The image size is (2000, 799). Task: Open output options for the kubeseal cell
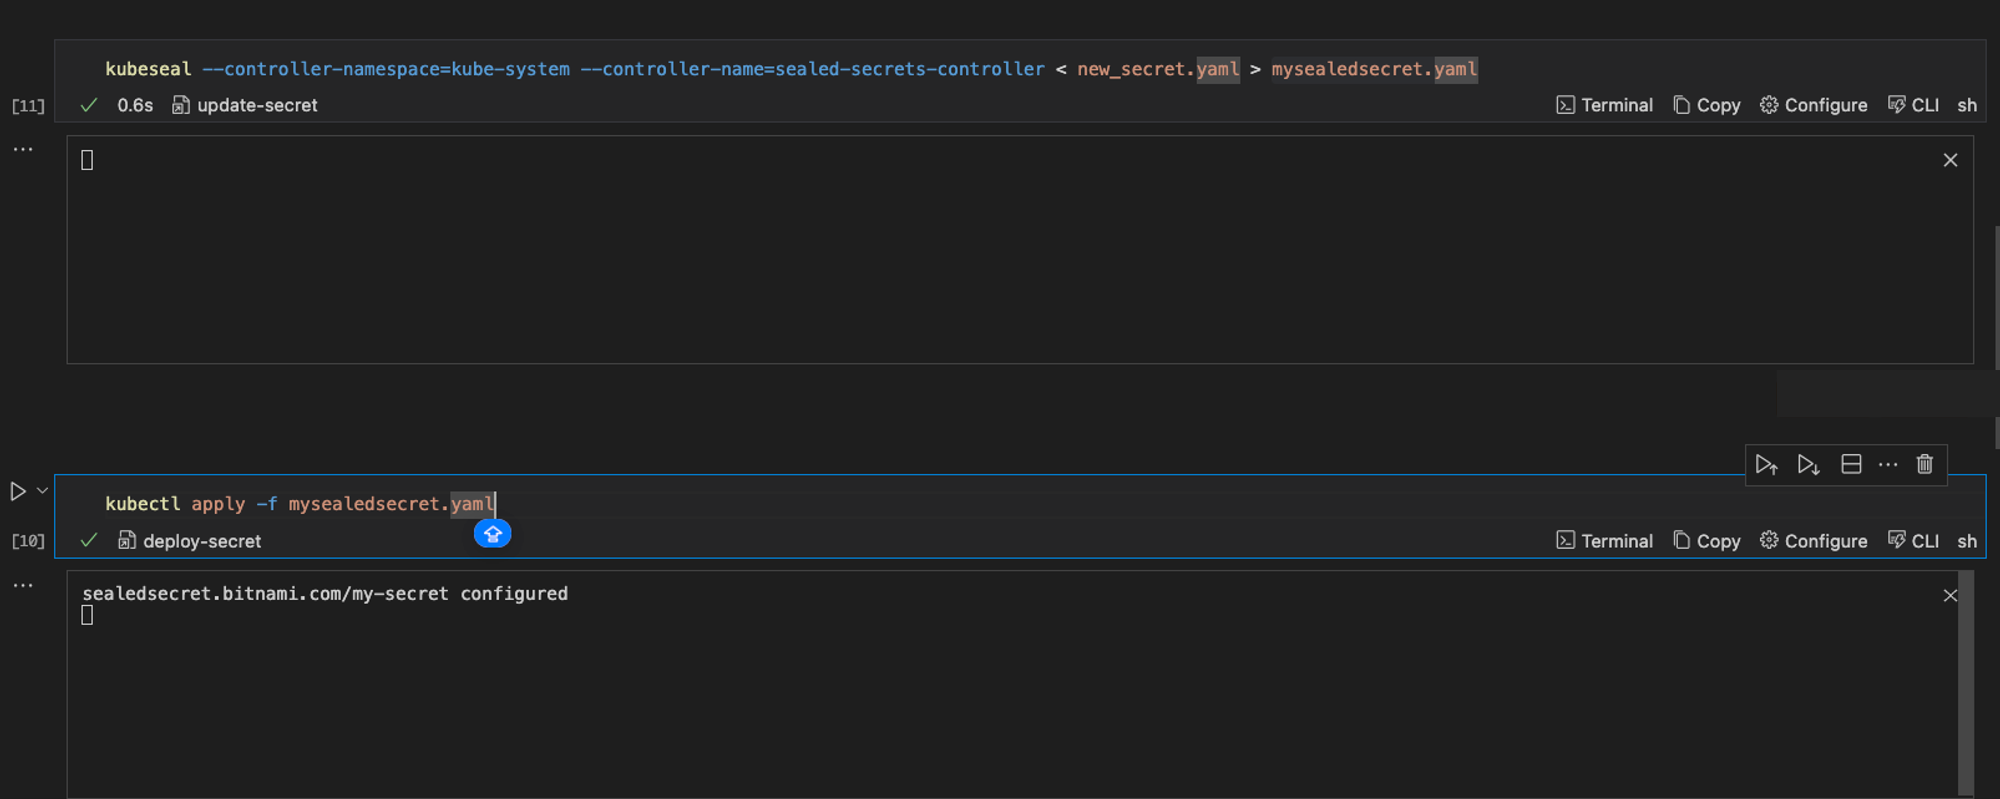(x=23, y=149)
